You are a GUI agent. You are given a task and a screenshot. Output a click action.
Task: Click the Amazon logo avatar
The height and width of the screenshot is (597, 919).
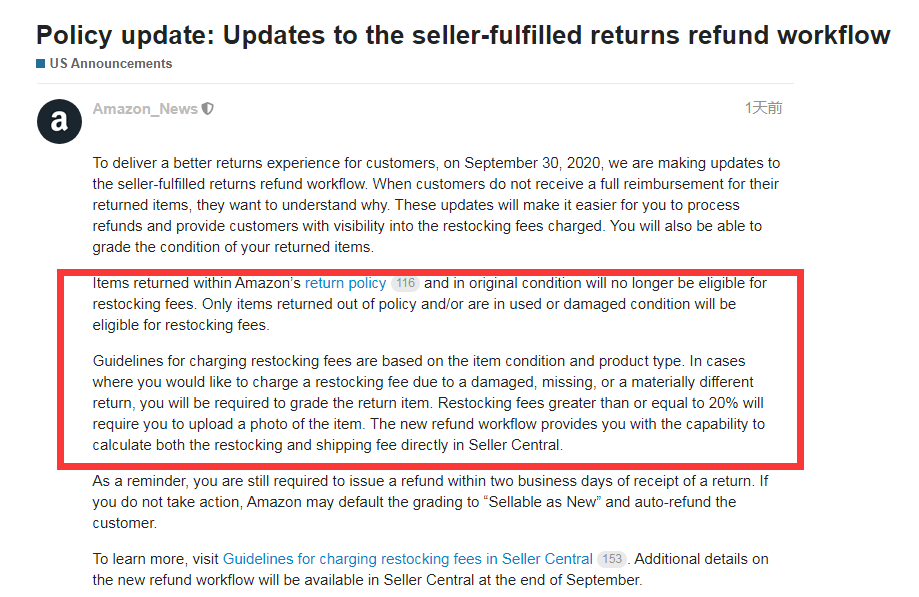coord(59,122)
